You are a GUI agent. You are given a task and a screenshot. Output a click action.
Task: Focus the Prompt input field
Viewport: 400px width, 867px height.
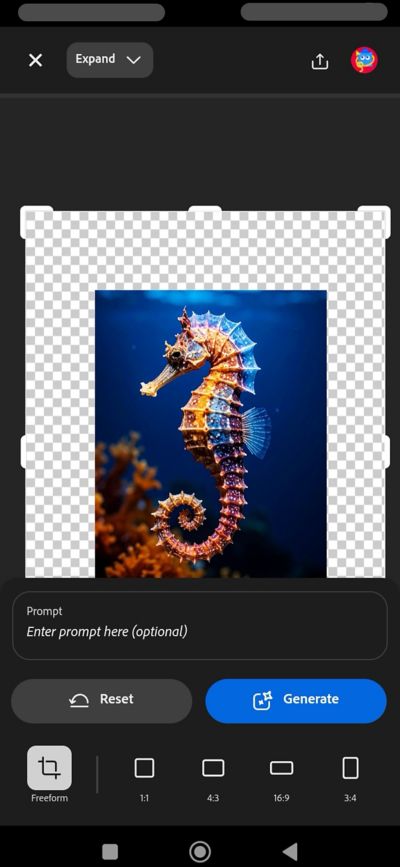tap(200, 625)
